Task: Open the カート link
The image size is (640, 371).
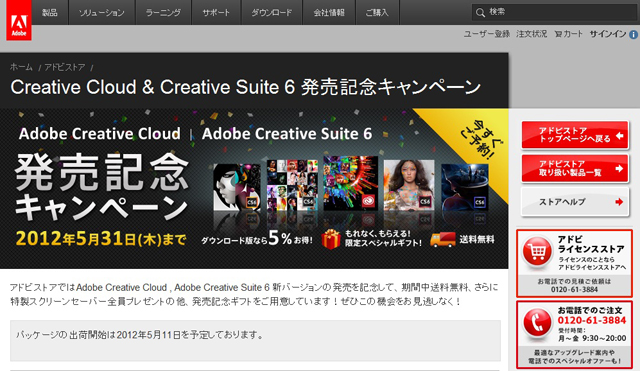Action: pos(573,34)
